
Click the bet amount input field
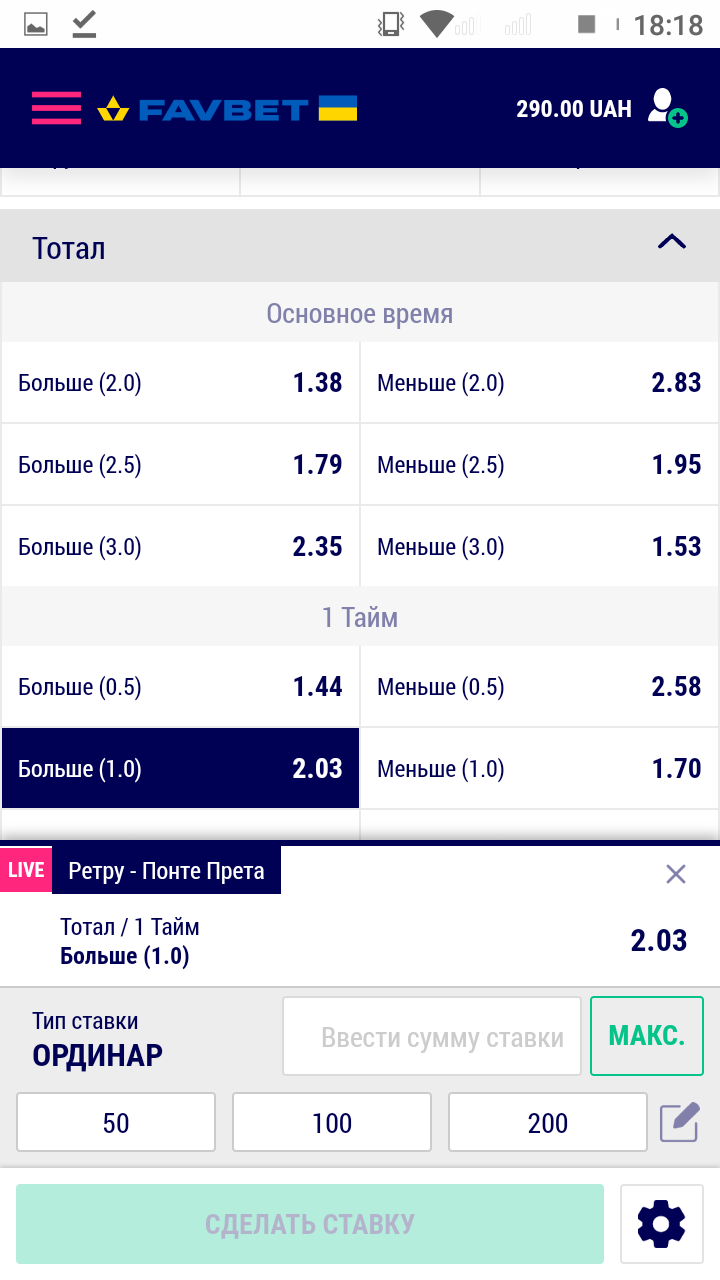tap(432, 1037)
